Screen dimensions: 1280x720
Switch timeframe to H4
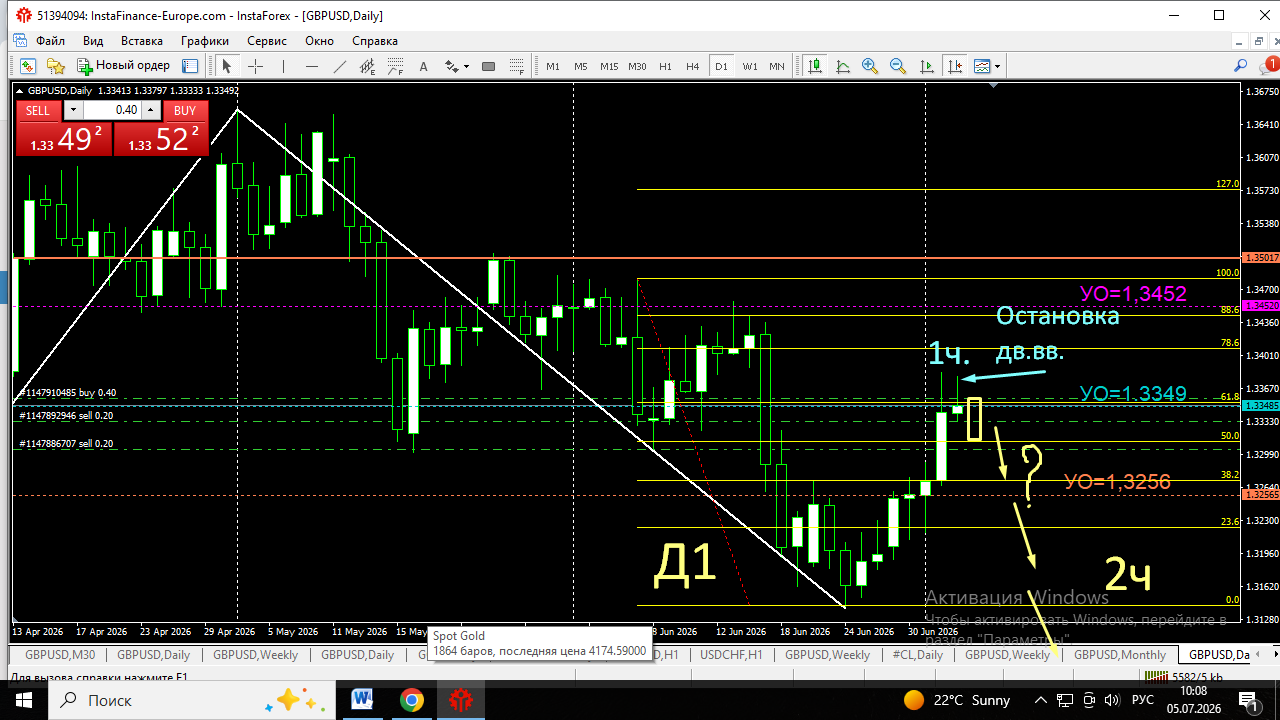693,66
